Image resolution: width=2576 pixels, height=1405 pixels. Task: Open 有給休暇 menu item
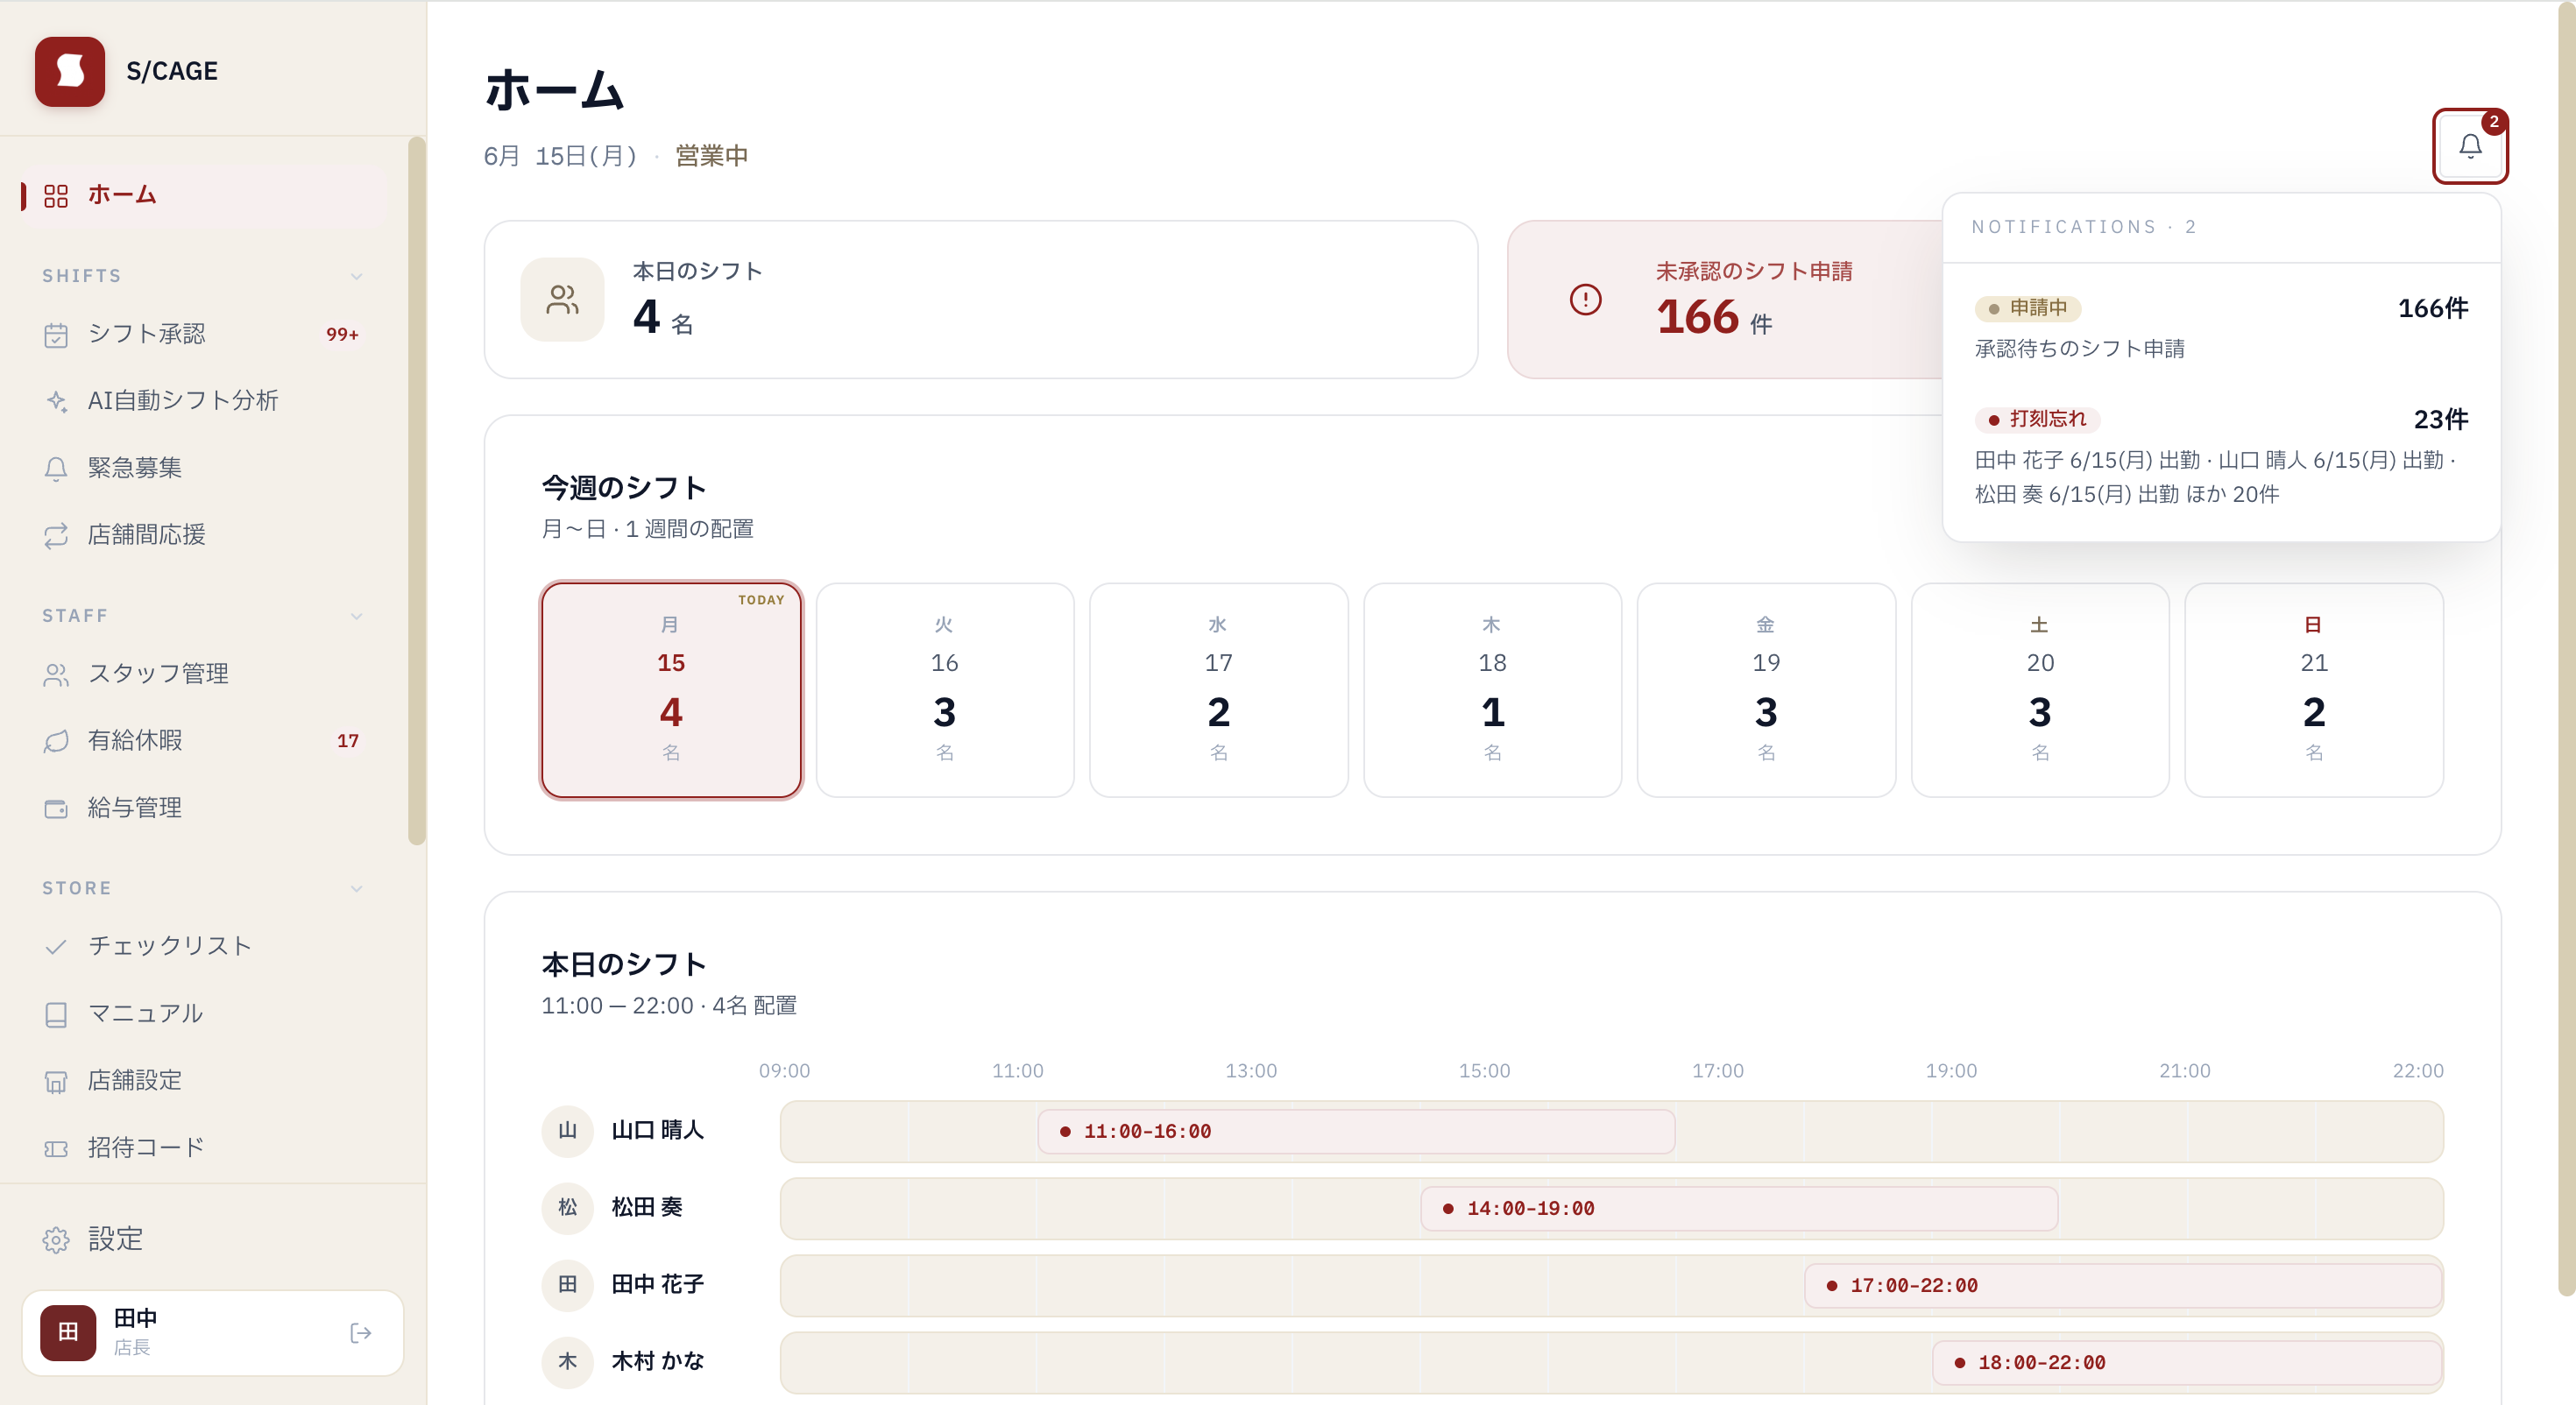204,741
